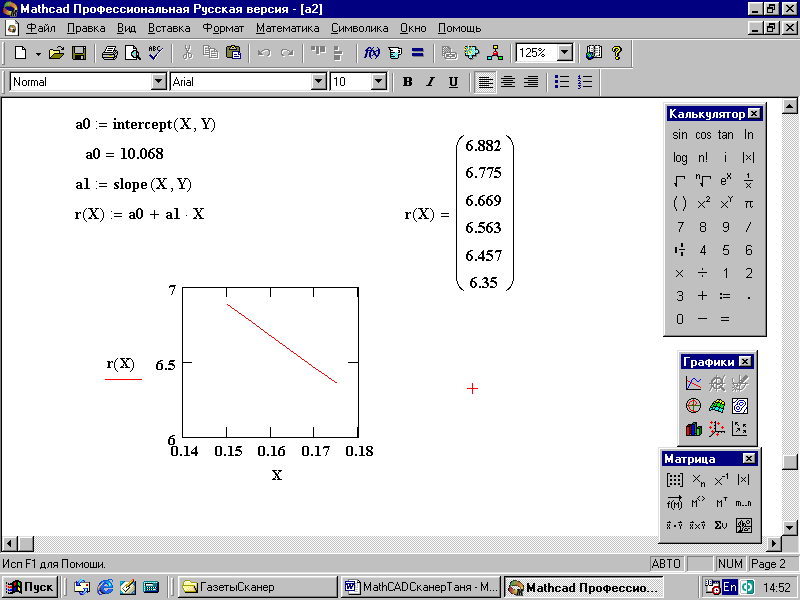The height and width of the screenshot is (600, 800).
Task: Open the New worksheet template arrow
Action: click(38, 53)
